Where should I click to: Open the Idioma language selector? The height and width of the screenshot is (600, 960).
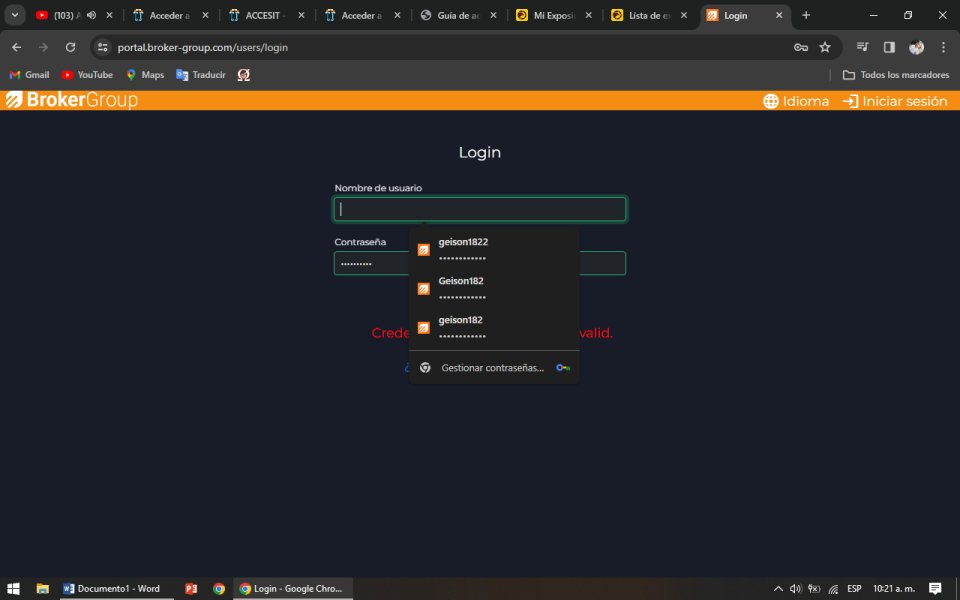coord(796,101)
